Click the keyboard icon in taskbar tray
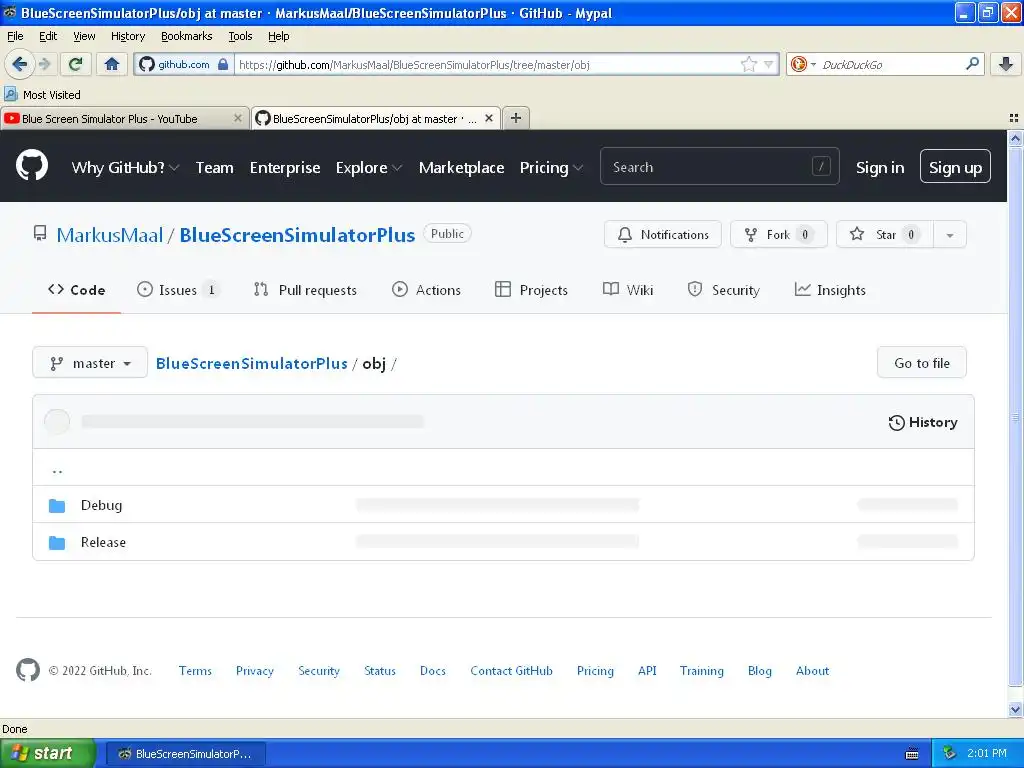This screenshot has width=1024, height=768. point(912,754)
